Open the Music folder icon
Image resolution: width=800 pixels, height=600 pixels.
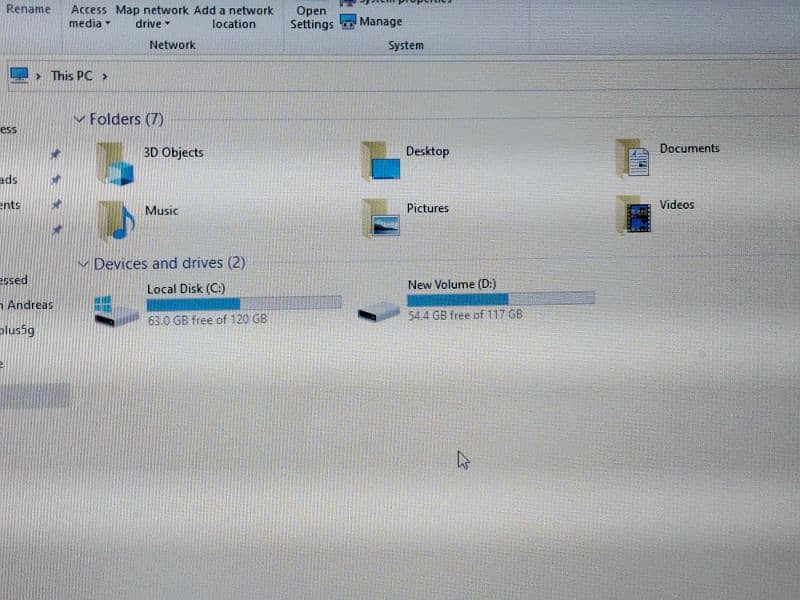coord(116,220)
